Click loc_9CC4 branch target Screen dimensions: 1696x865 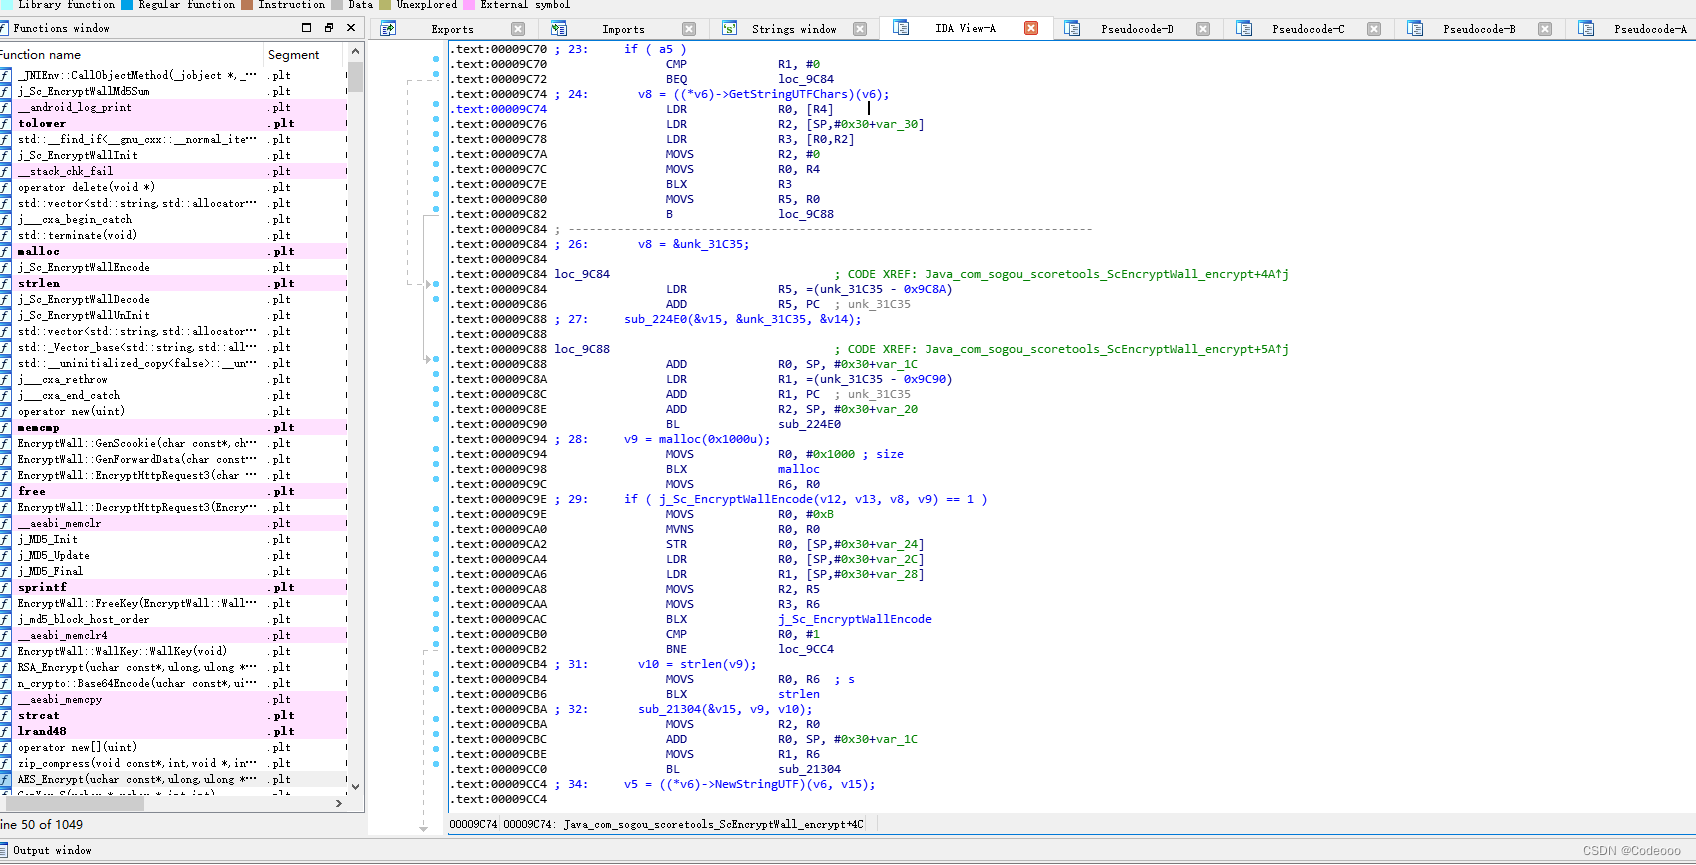(805, 649)
